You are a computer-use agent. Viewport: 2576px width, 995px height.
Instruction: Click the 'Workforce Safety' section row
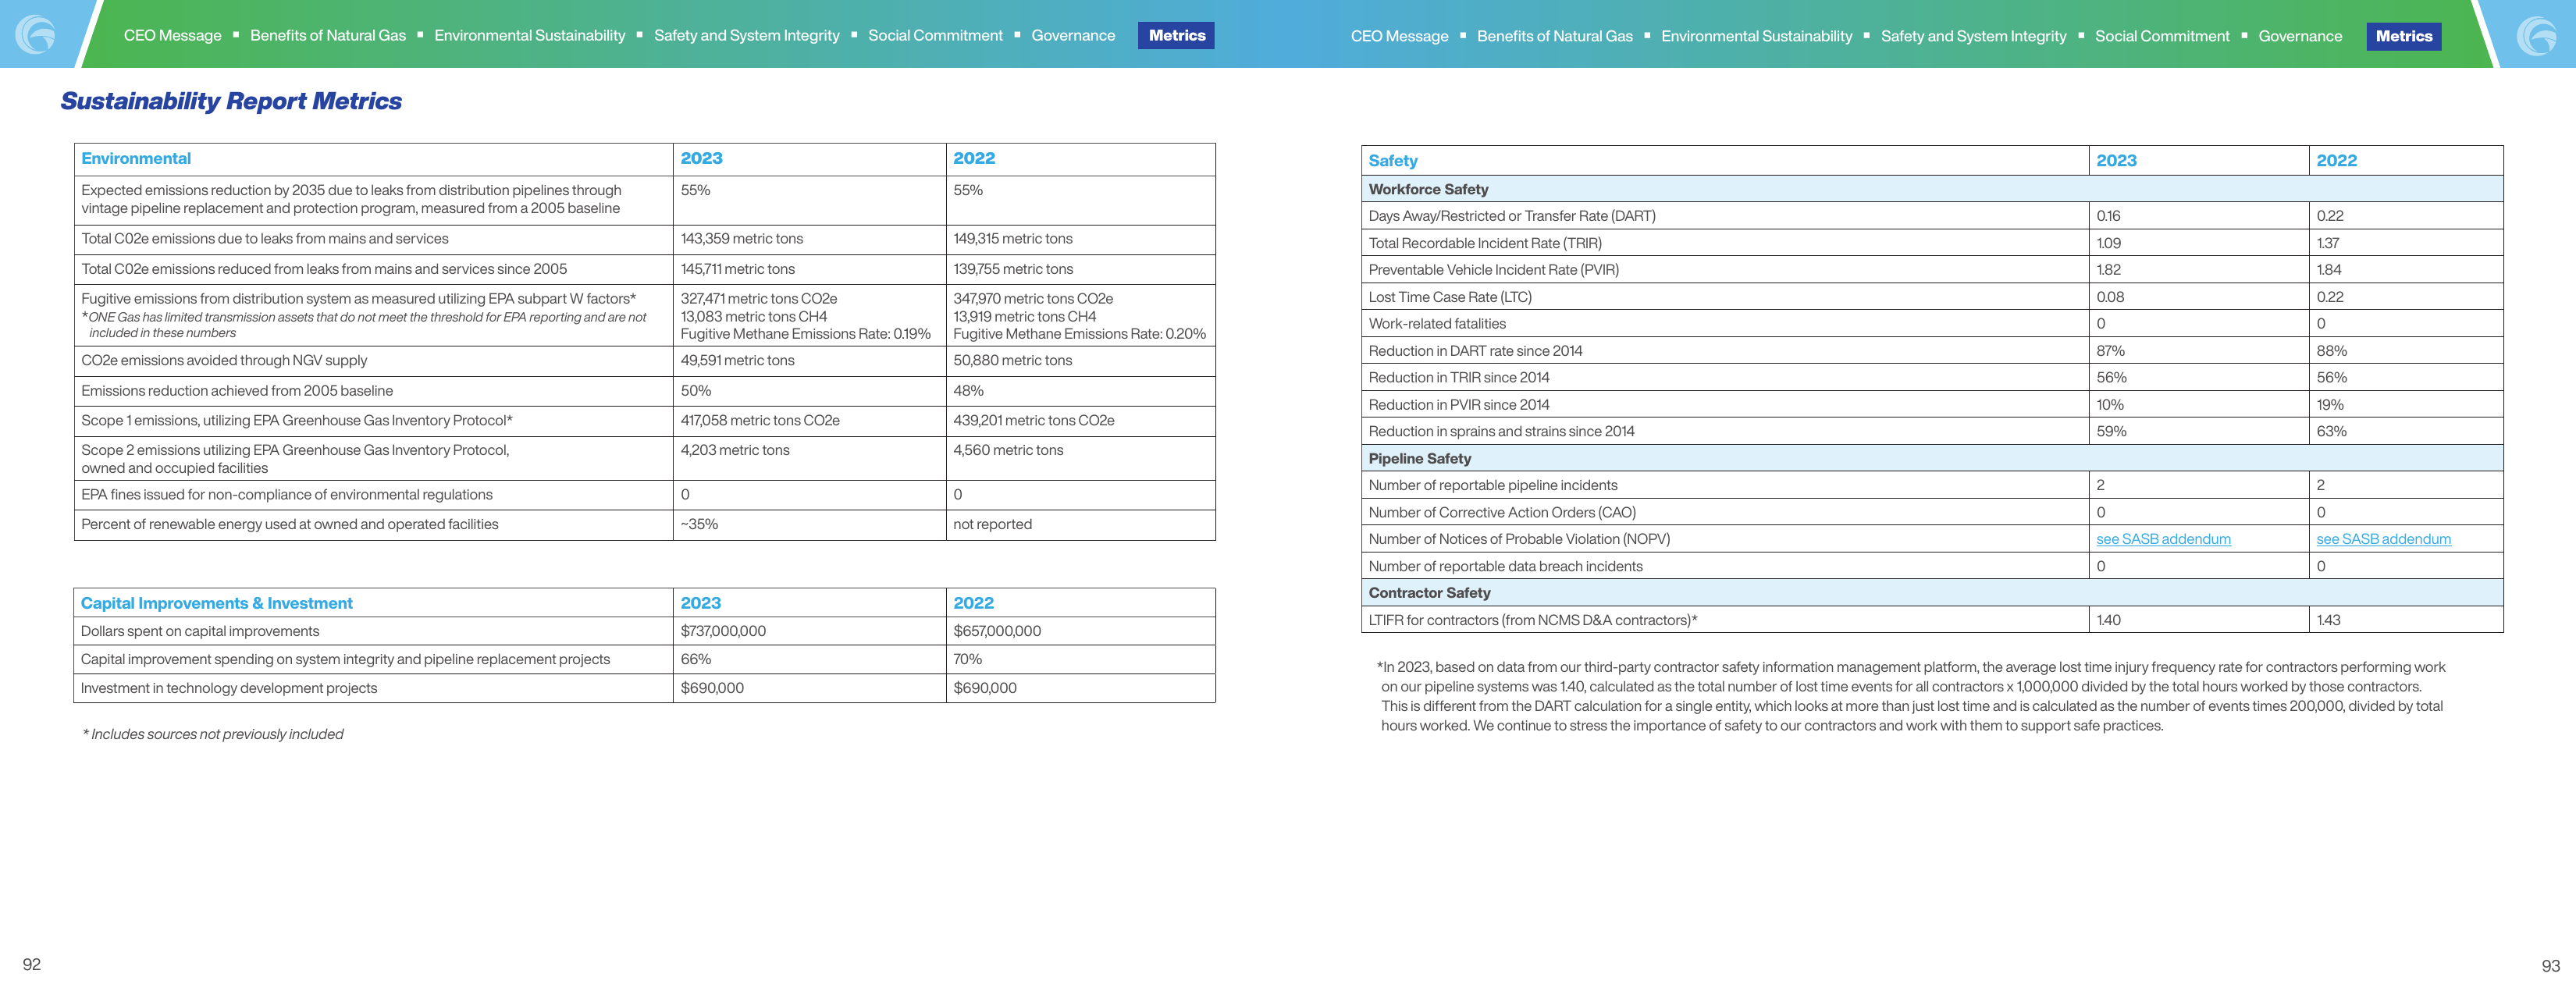coord(1932,189)
